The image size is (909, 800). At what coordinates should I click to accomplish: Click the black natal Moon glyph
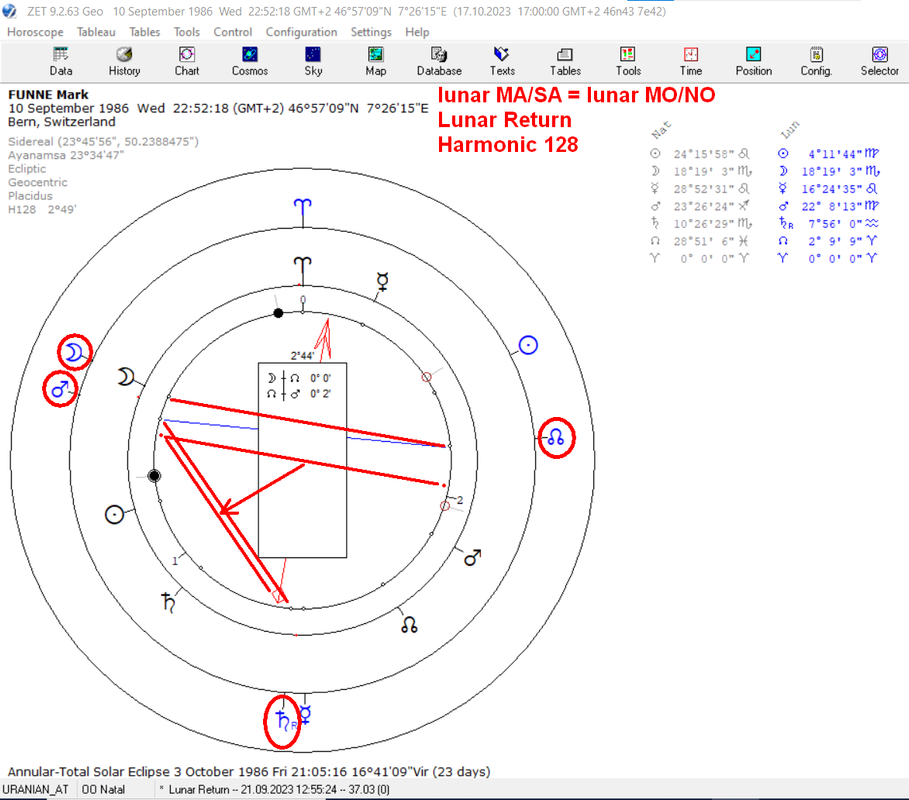(x=126, y=377)
